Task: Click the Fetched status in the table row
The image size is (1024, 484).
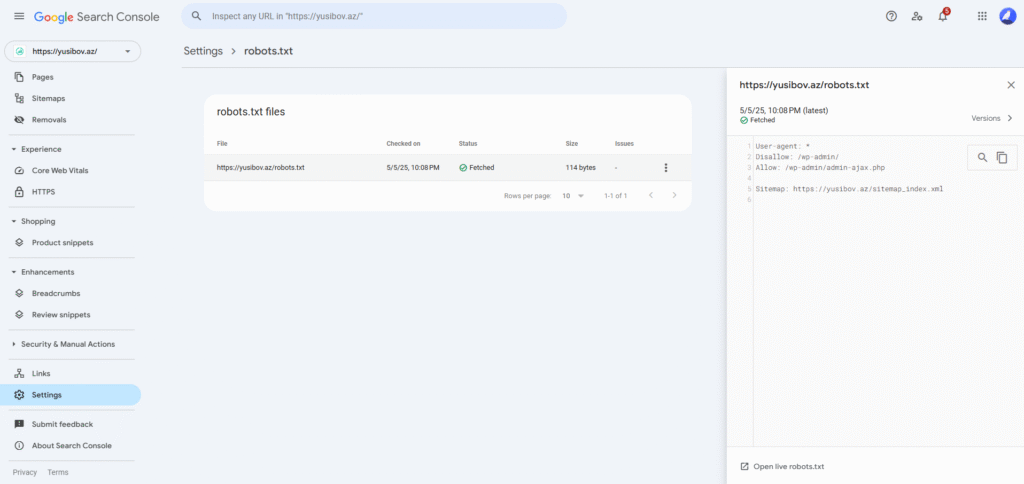Action: point(477,168)
